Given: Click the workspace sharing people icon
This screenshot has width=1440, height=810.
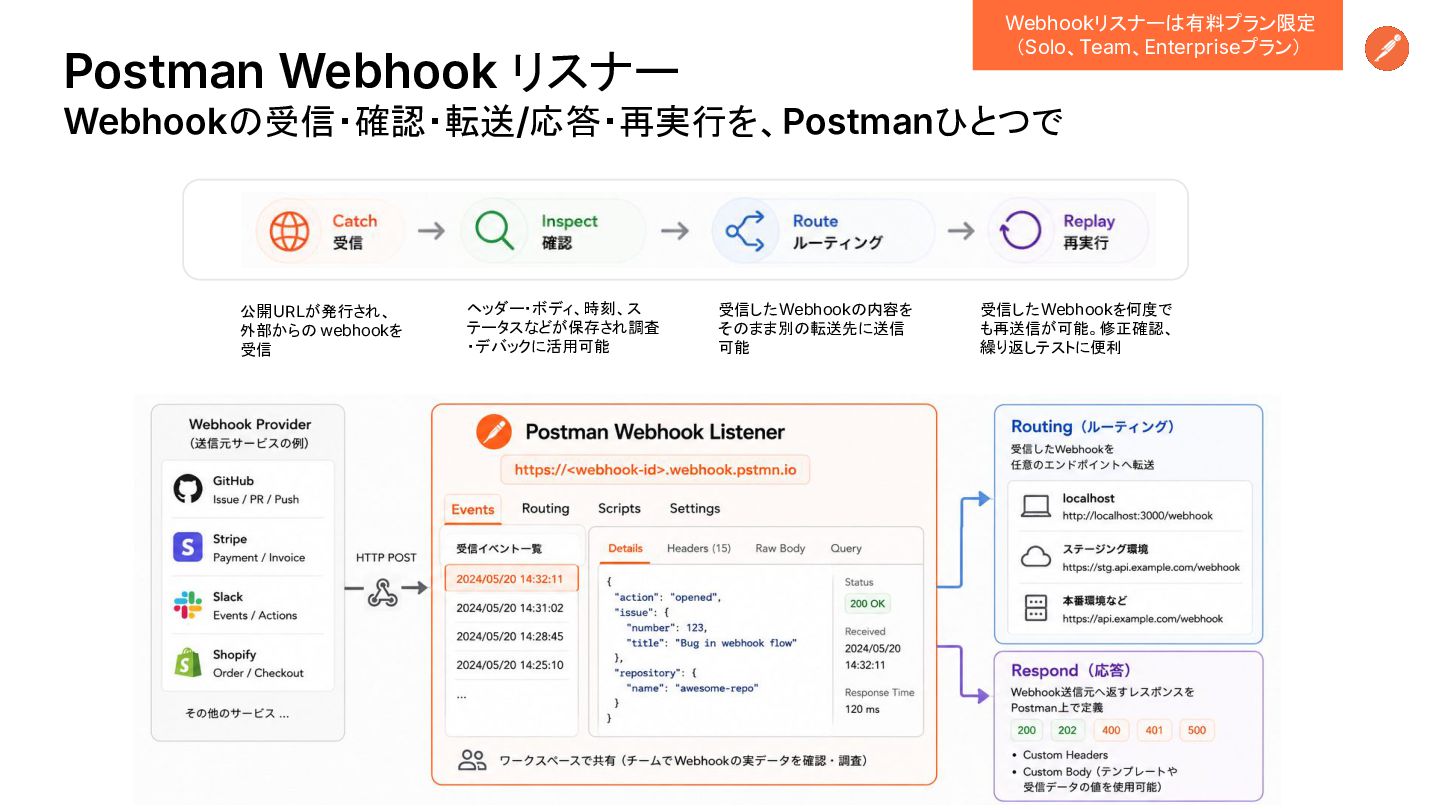Looking at the screenshot, I should tap(472, 760).
